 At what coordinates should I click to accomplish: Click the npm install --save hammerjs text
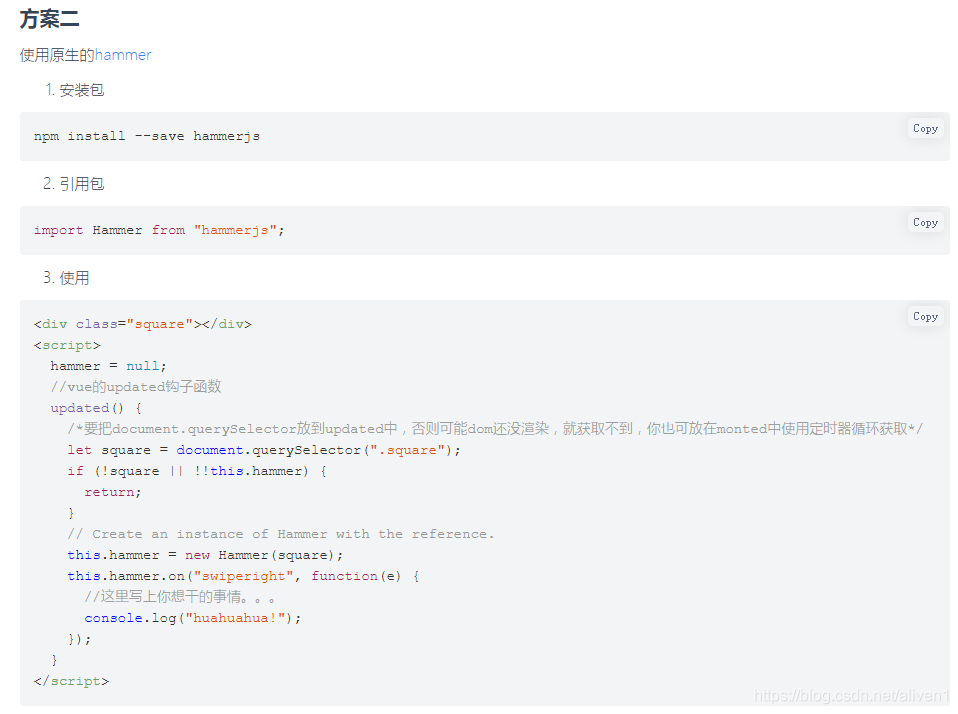coord(145,135)
